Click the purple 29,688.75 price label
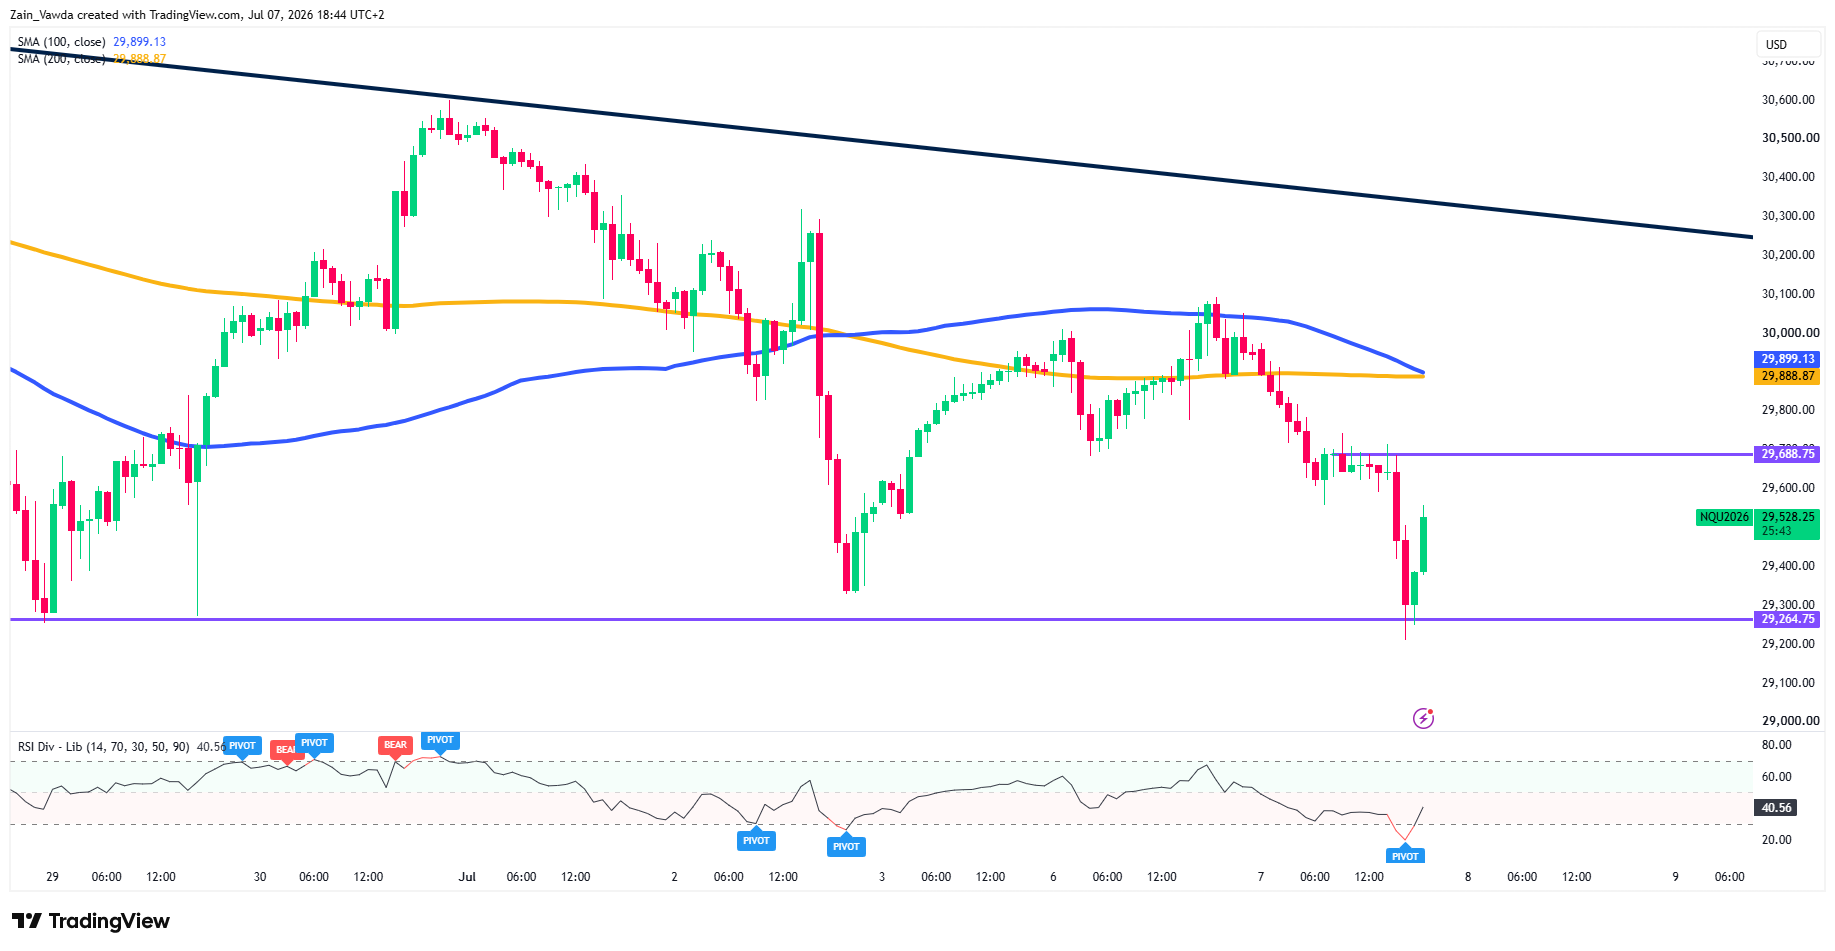Image resolution: width=1835 pixels, height=951 pixels. tap(1787, 454)
